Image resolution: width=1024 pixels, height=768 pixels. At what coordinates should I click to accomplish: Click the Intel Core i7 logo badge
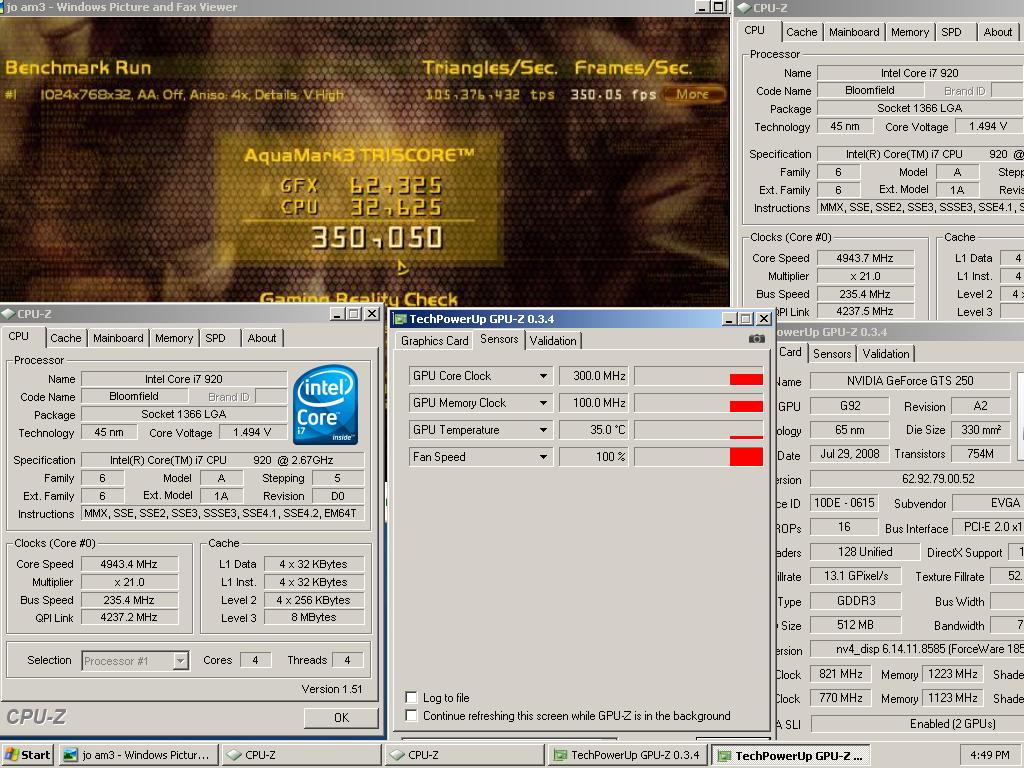(325, 405)
